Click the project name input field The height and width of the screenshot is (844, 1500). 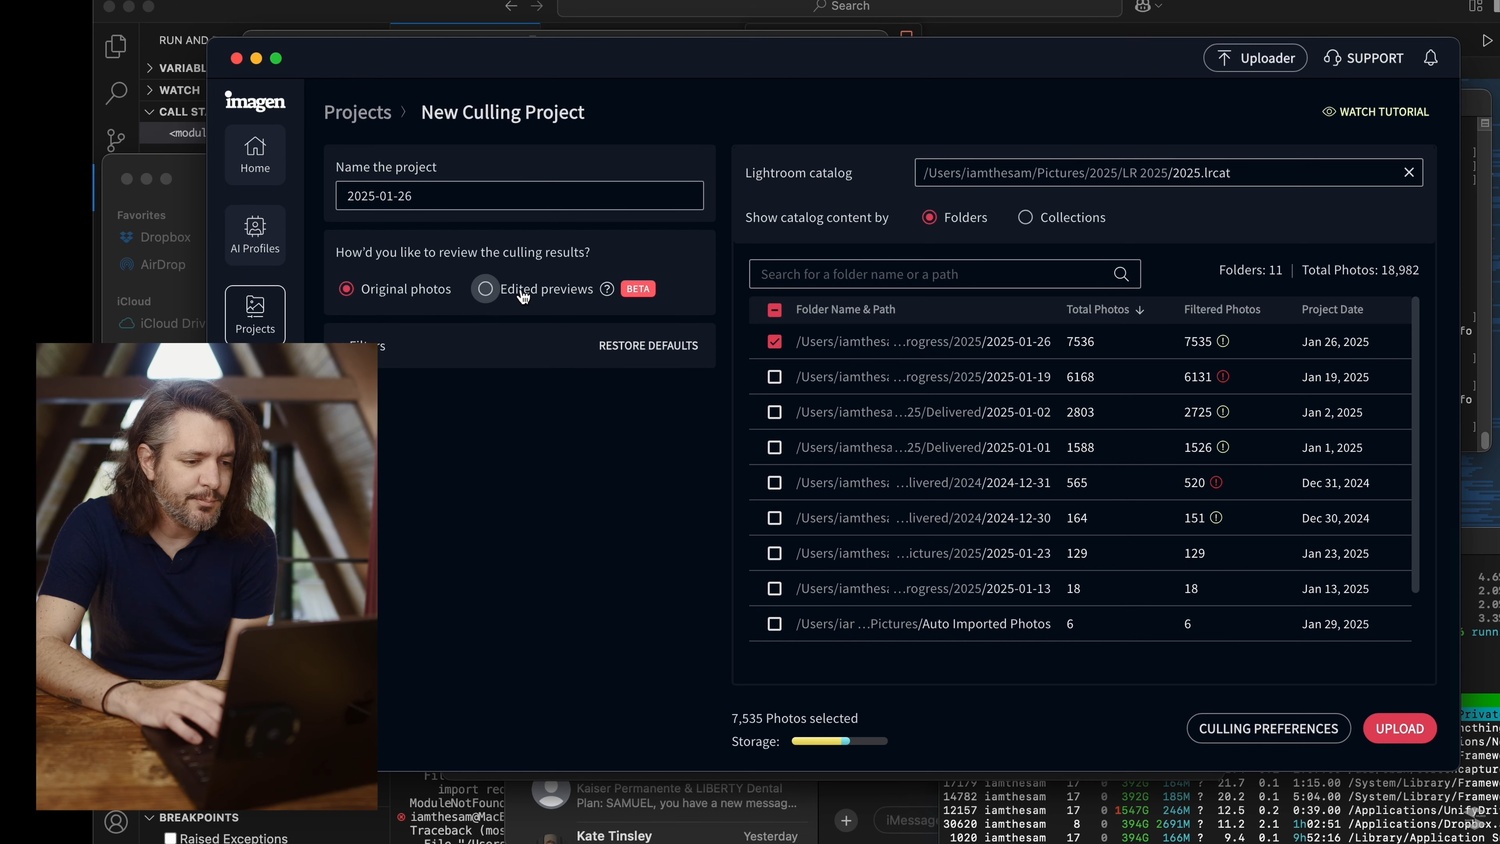pos(519,196)
